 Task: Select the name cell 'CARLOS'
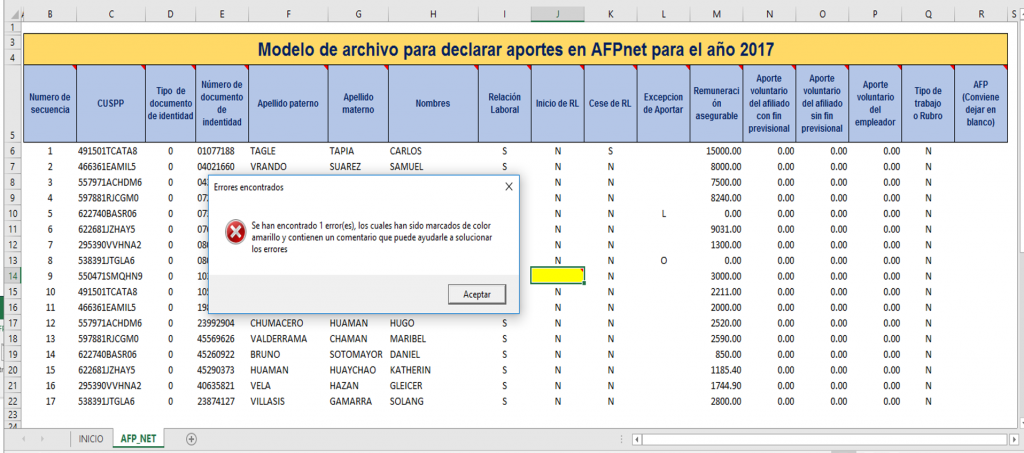coord(433,151)
